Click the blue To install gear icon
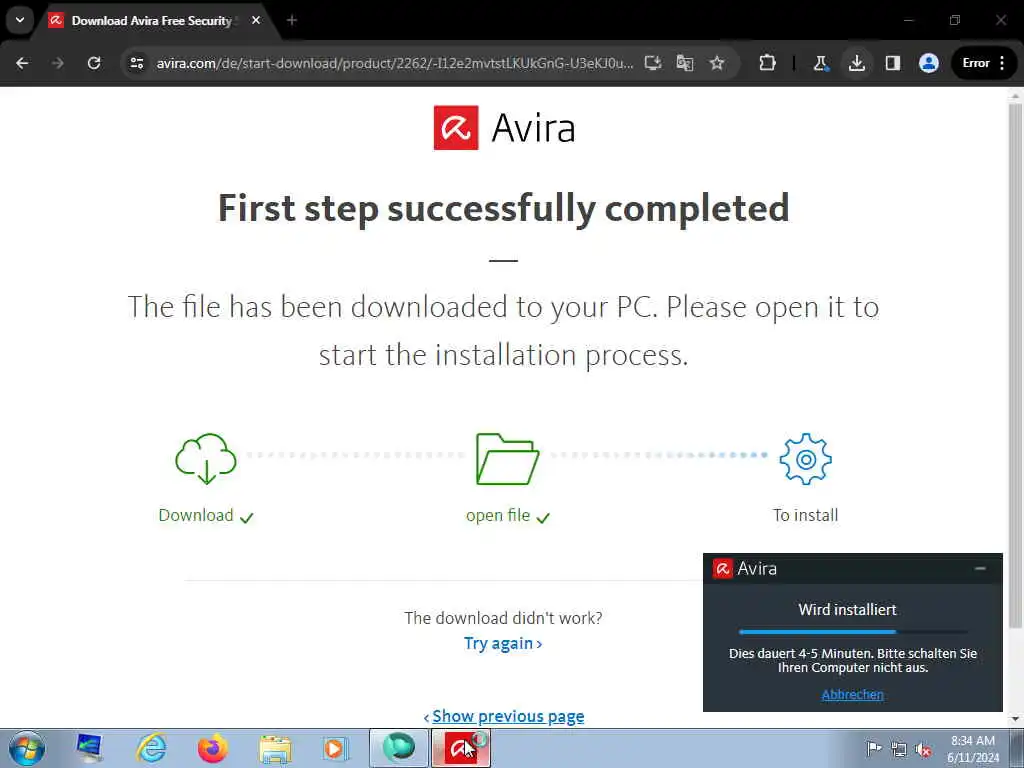This screenshot has width=1024, height=768. pos(805,459)
